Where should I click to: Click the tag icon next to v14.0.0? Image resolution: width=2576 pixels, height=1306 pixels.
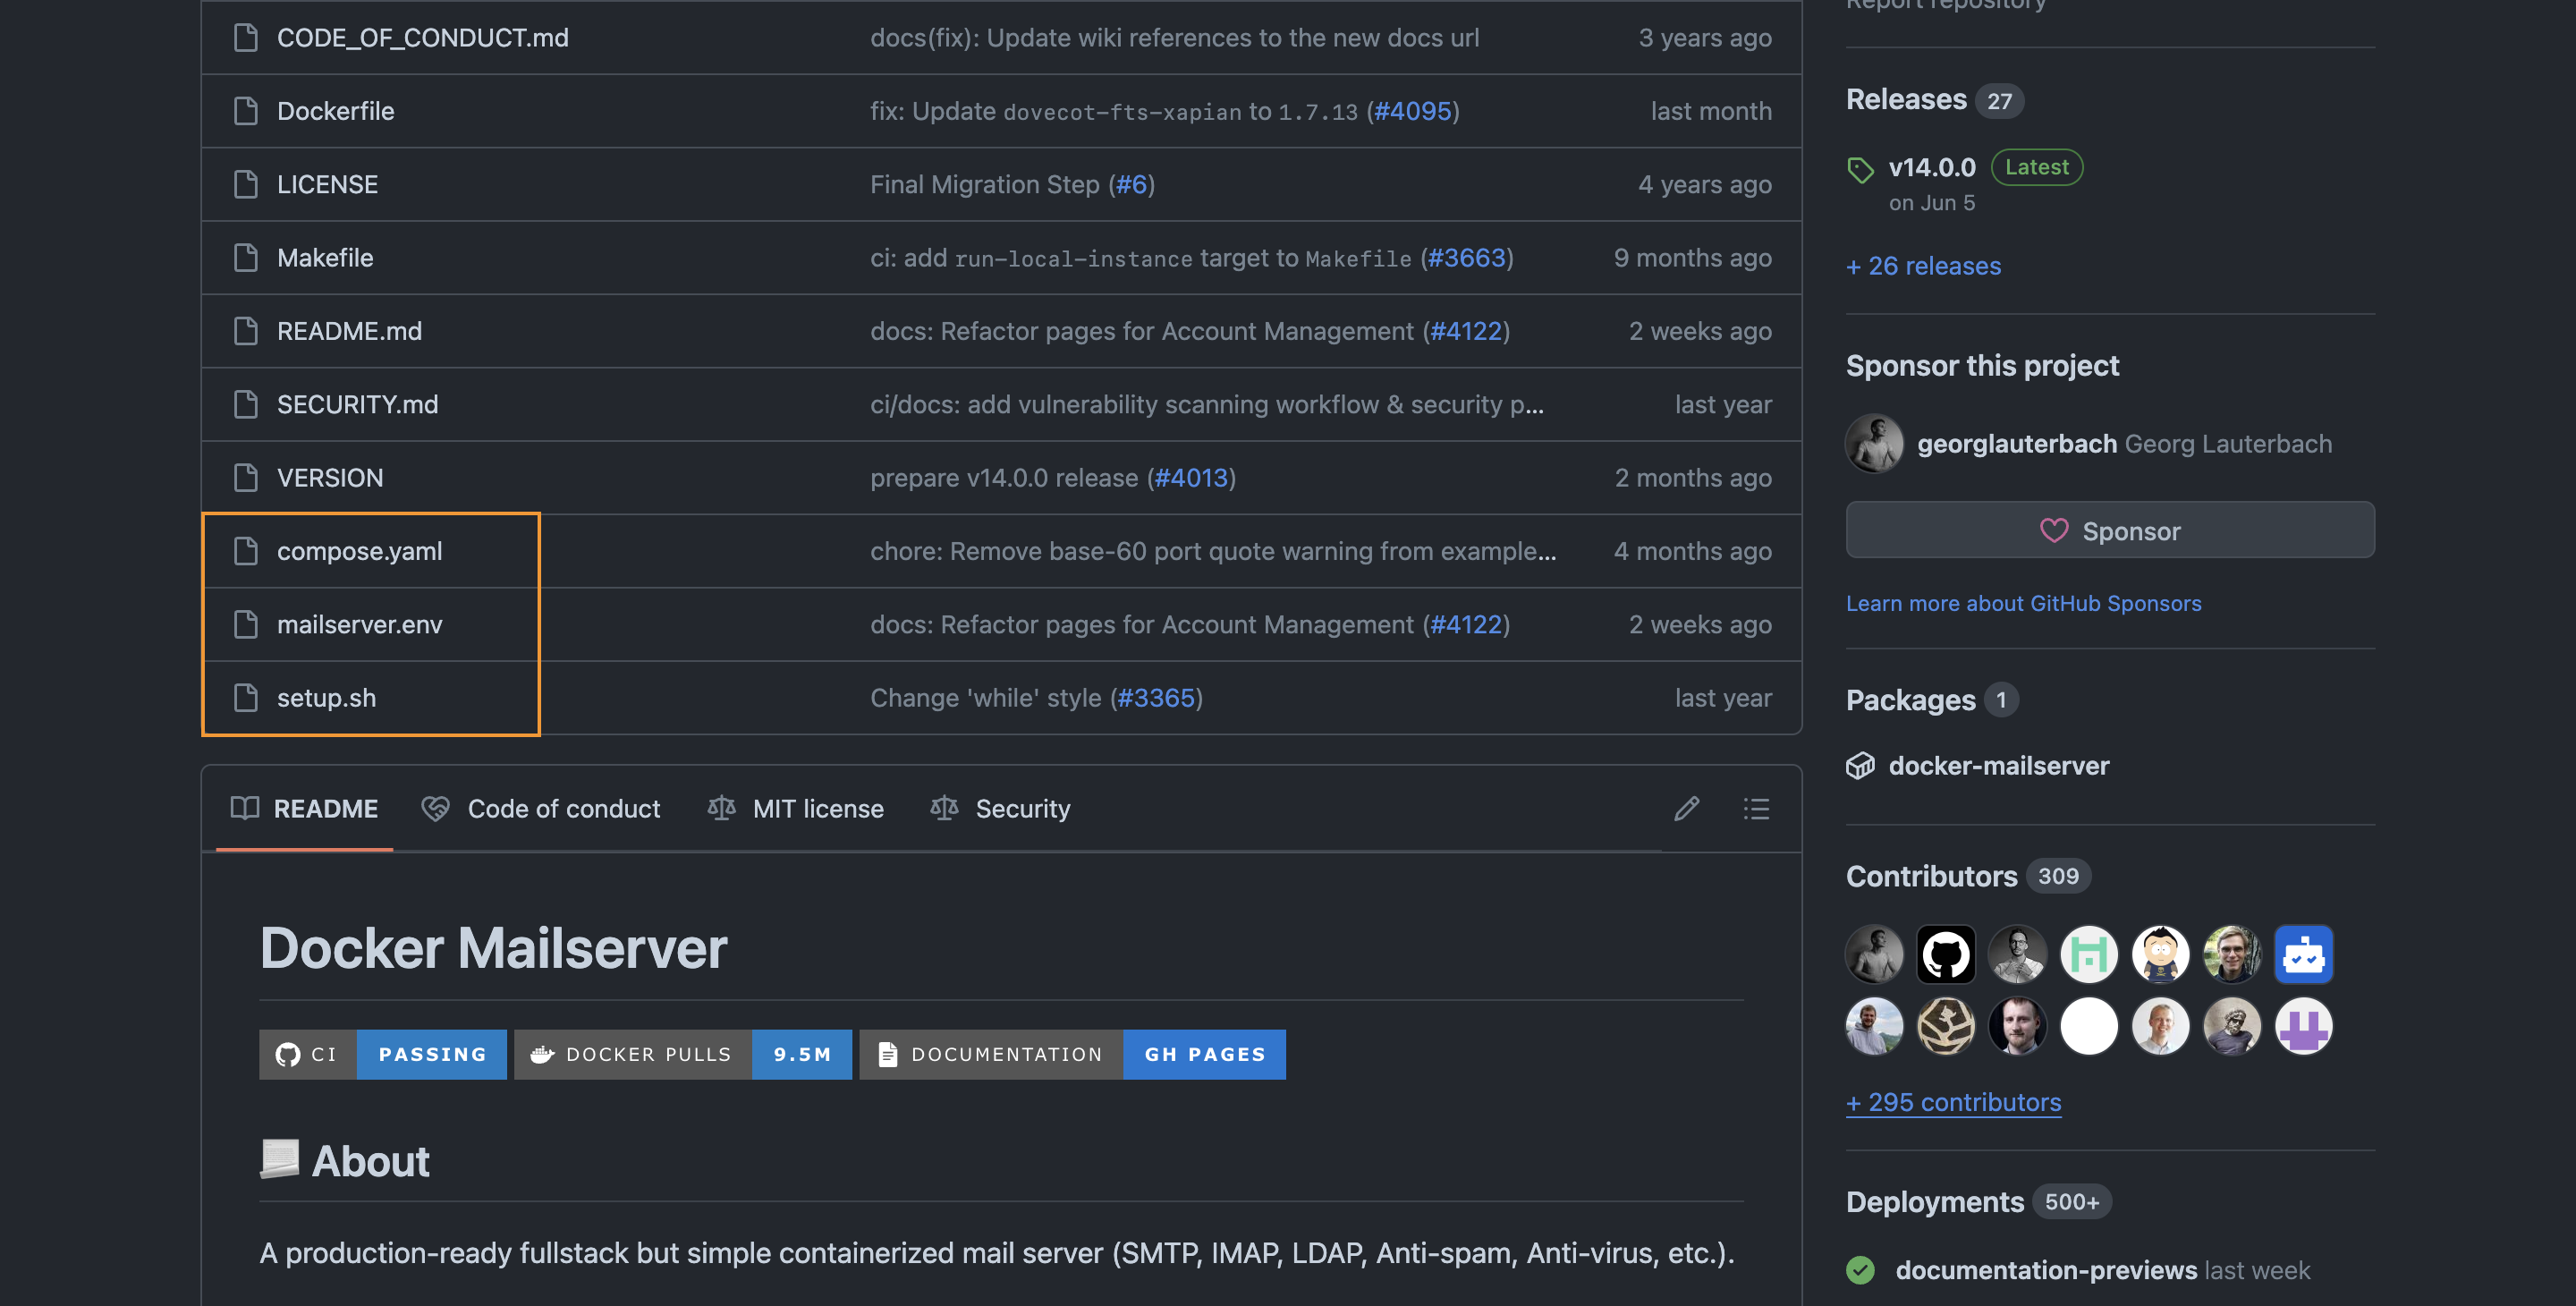point(1861,170)
